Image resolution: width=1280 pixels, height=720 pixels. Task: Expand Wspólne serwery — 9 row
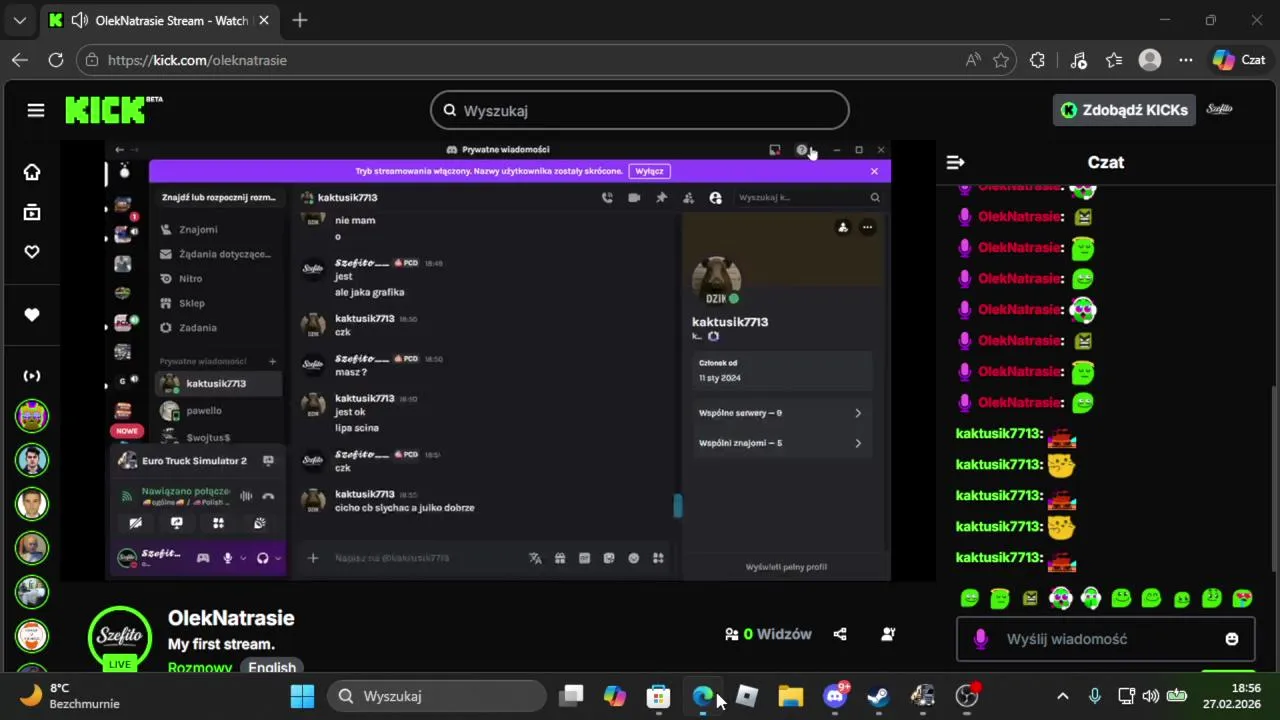click(780, 413)
